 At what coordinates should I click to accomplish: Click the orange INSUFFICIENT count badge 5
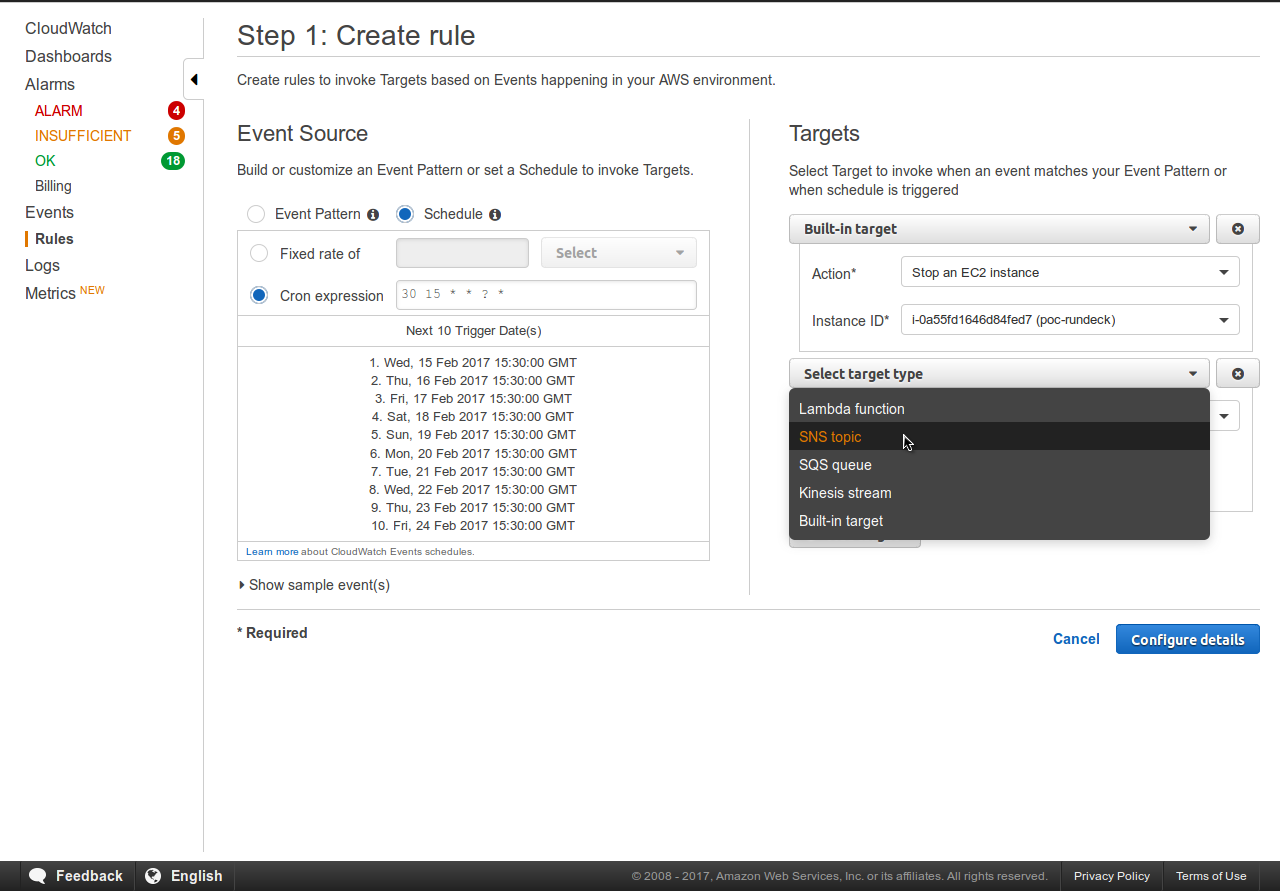click(x=176, y=136)
